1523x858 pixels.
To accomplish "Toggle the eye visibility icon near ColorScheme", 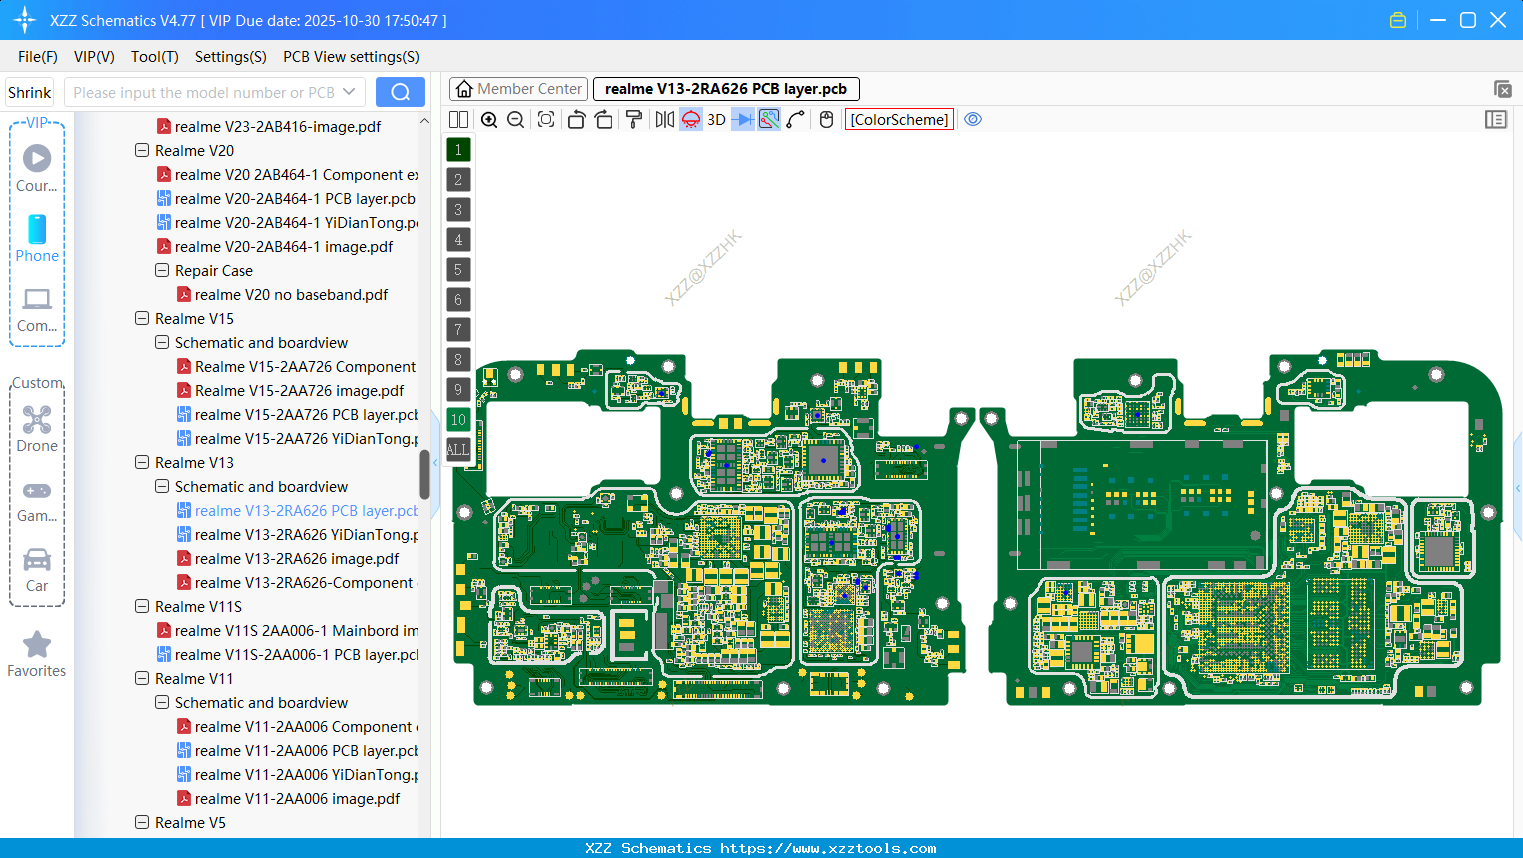I will pos(973,119).
